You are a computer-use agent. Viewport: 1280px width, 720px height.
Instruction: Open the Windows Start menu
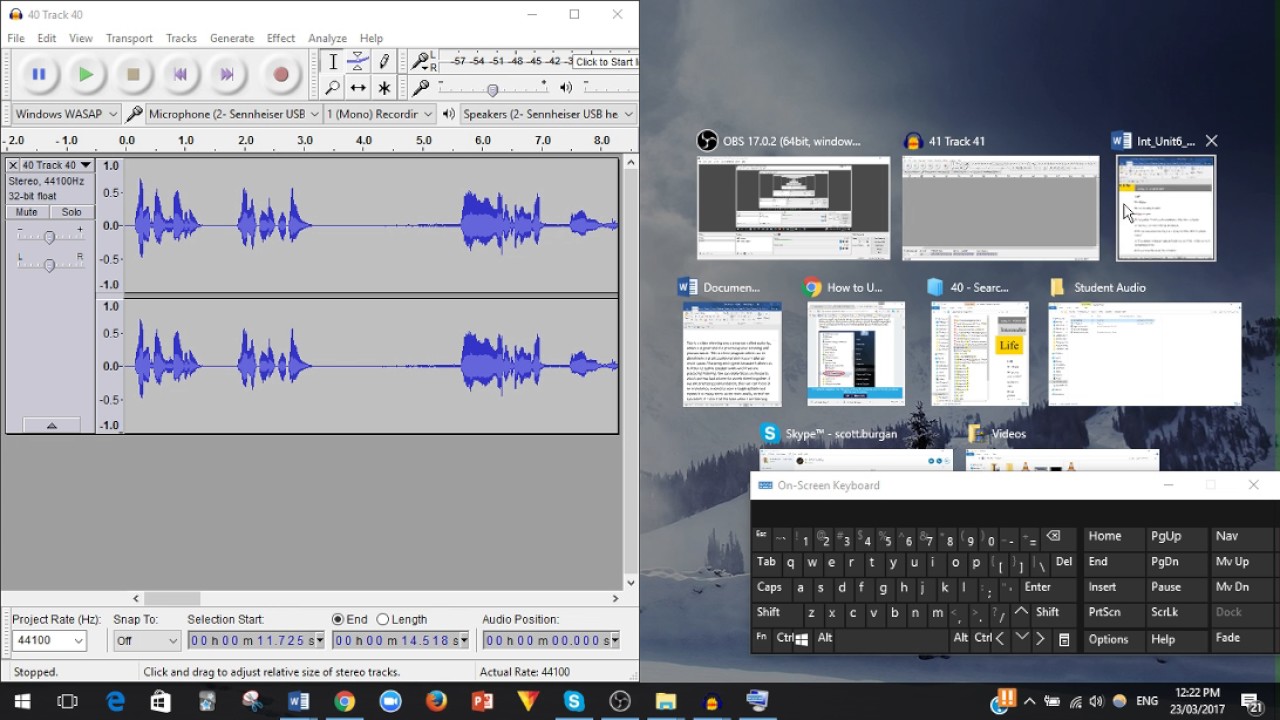click(22, 702)
